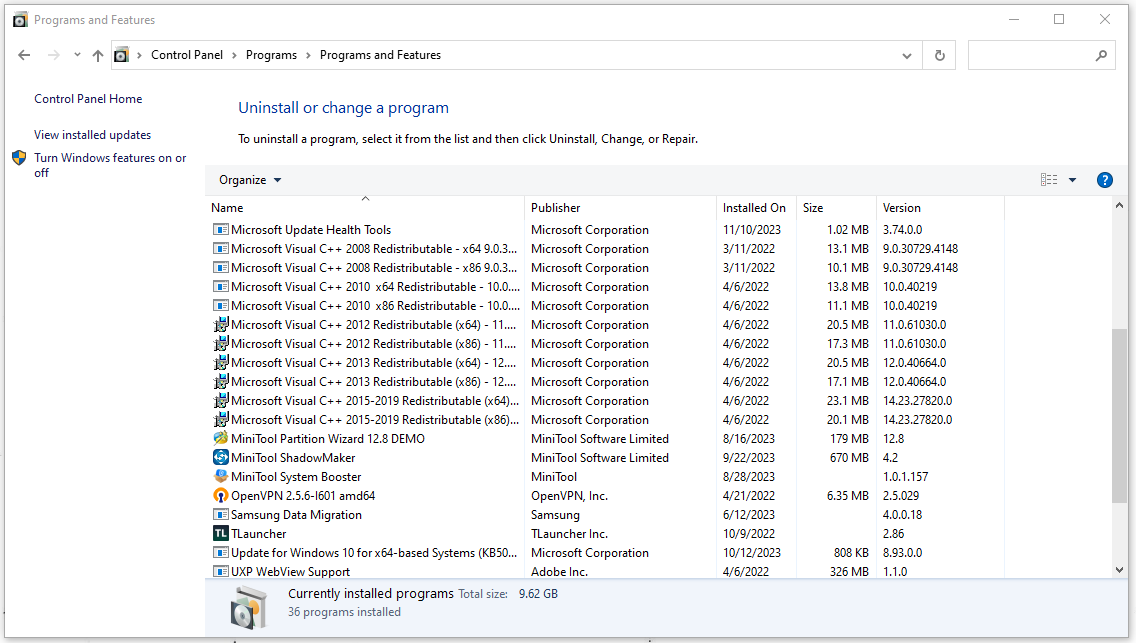Select Samsung Data Migration icon
The height and width of the screenshot is (643, 1136).
pyautogui.click(x=220, y=514)
